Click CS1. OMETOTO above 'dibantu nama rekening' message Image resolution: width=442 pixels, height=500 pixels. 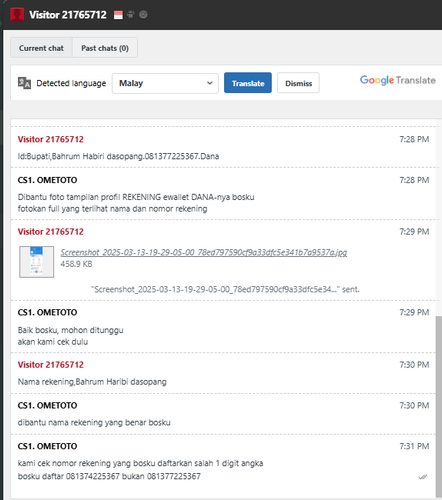(x=47, y=406)
